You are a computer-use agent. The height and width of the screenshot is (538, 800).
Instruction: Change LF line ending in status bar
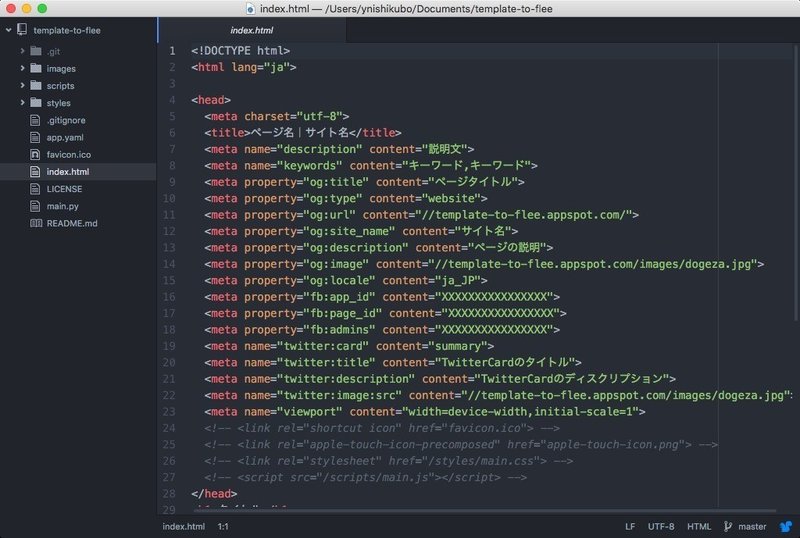[x=630, y=526]
